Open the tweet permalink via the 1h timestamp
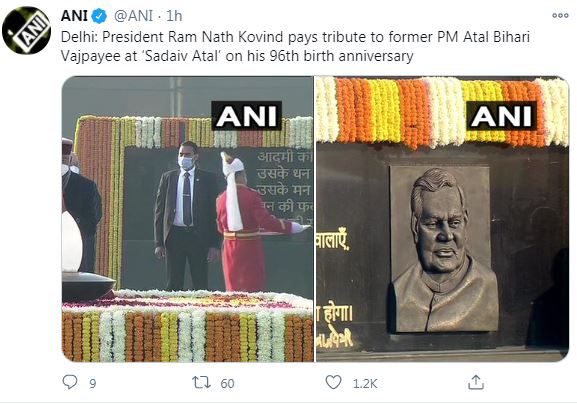577x404 pixels. tap(174, 16)
